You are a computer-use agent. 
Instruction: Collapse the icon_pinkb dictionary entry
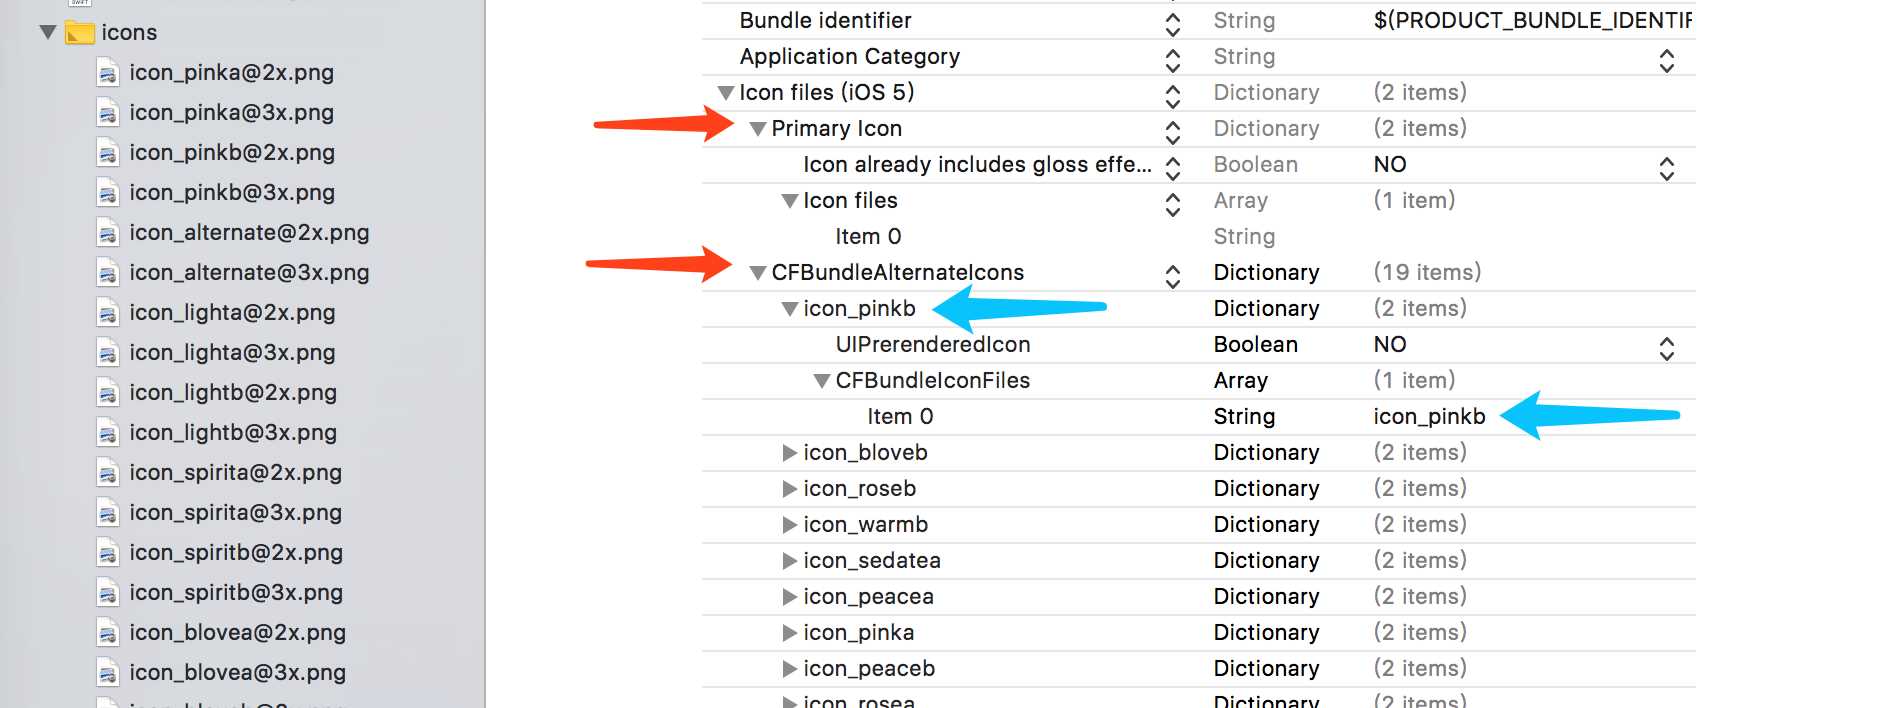tap(790, 309)
